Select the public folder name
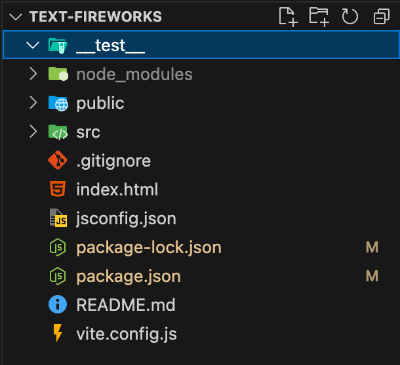The height and width of the screenshot is (365, 400). tap(100, 104)
